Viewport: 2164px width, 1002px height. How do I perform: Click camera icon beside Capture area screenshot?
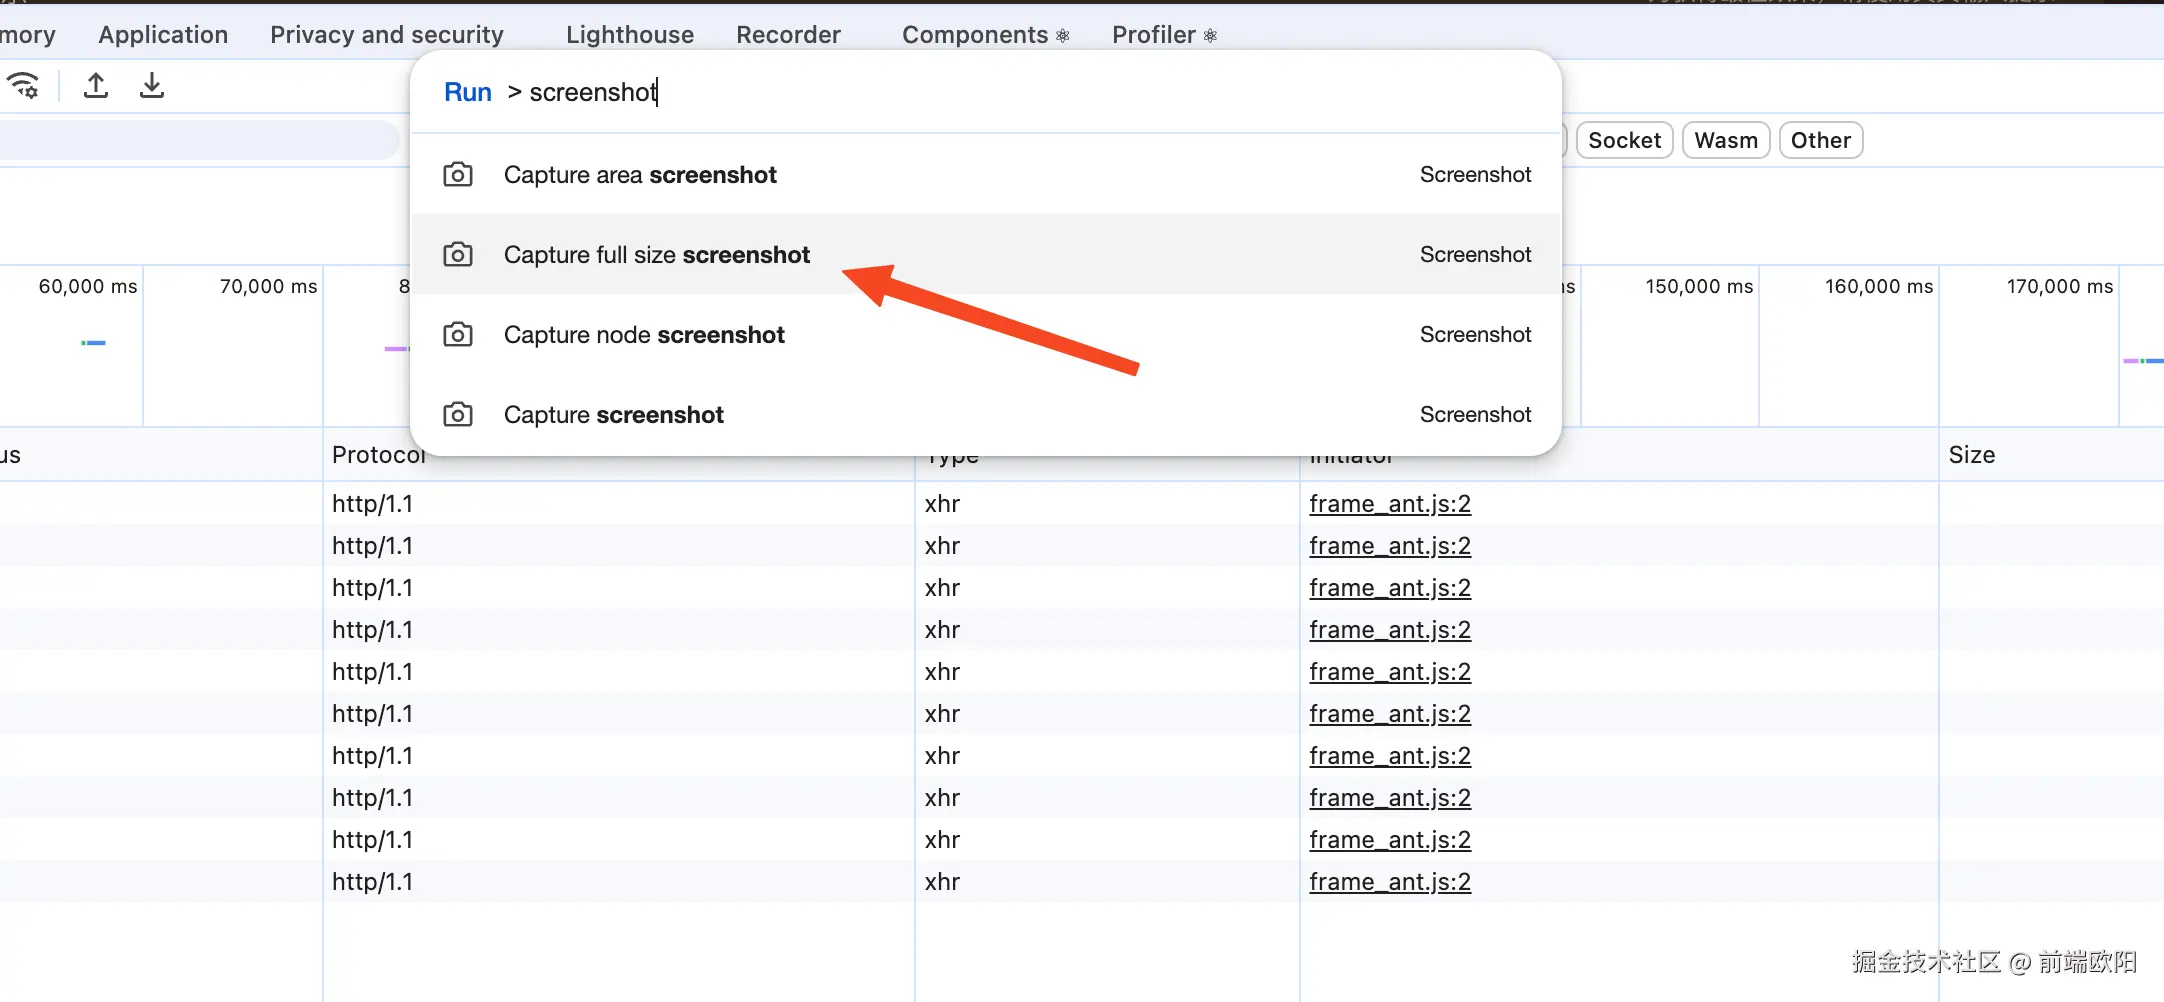458,175
